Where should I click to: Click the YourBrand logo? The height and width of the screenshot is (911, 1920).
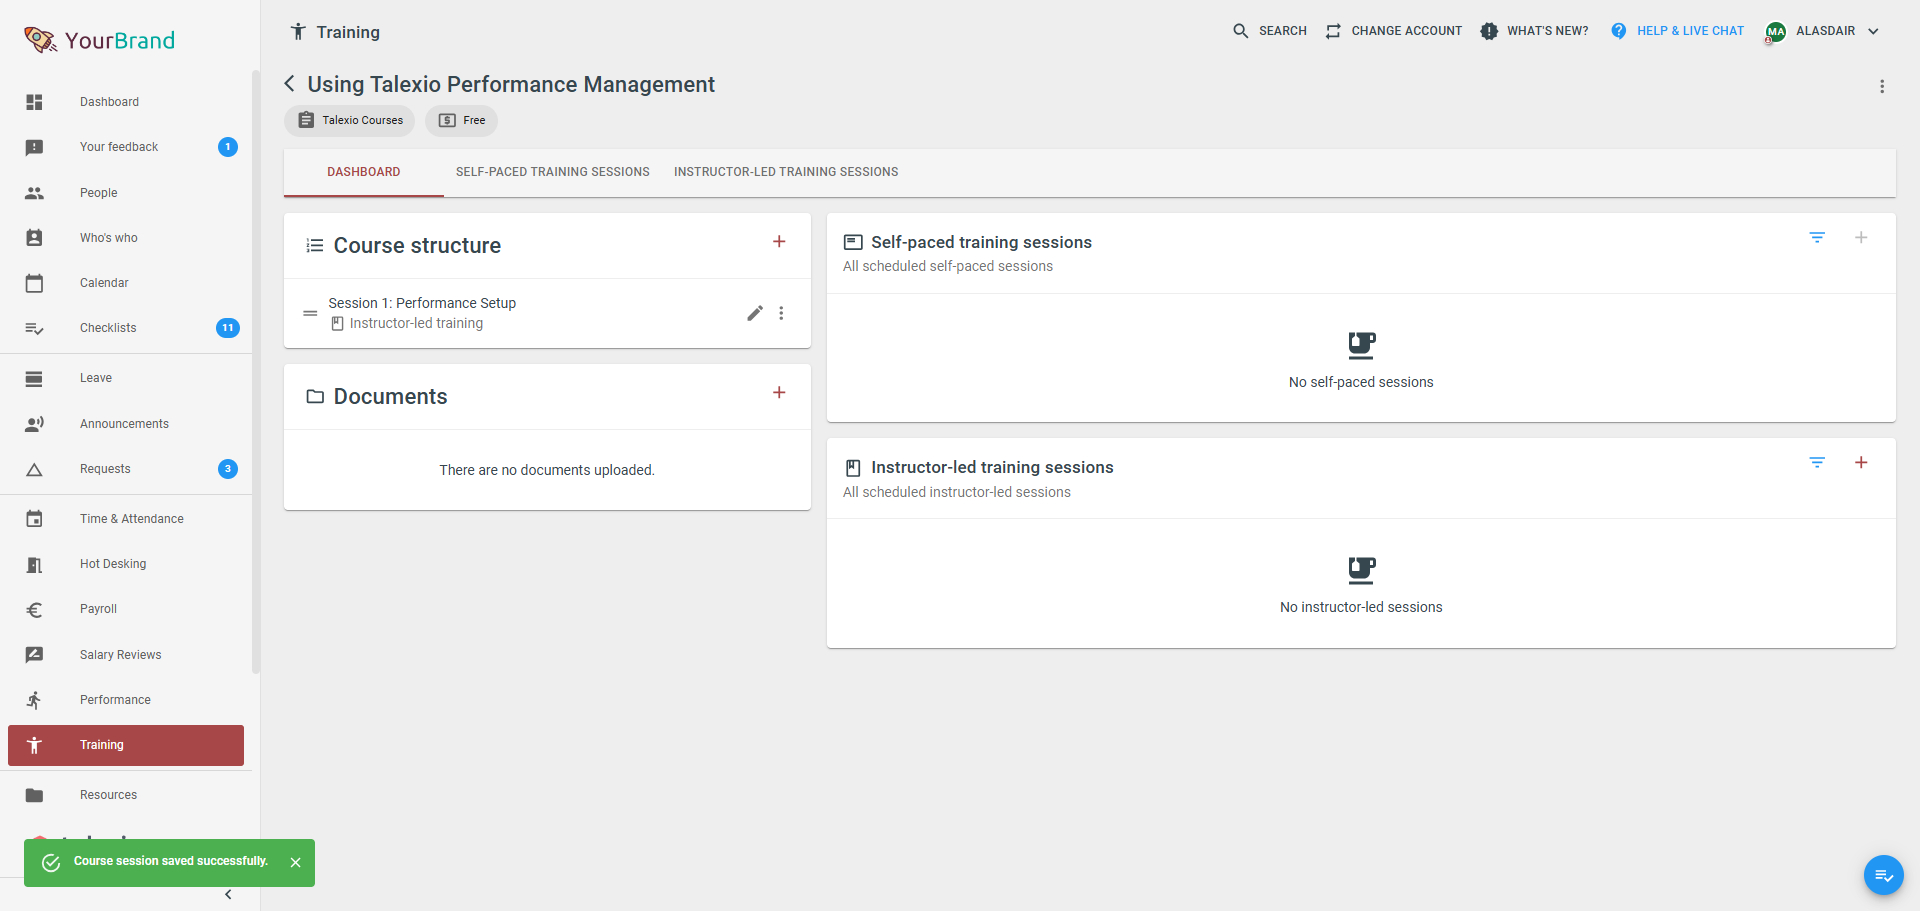99,40
